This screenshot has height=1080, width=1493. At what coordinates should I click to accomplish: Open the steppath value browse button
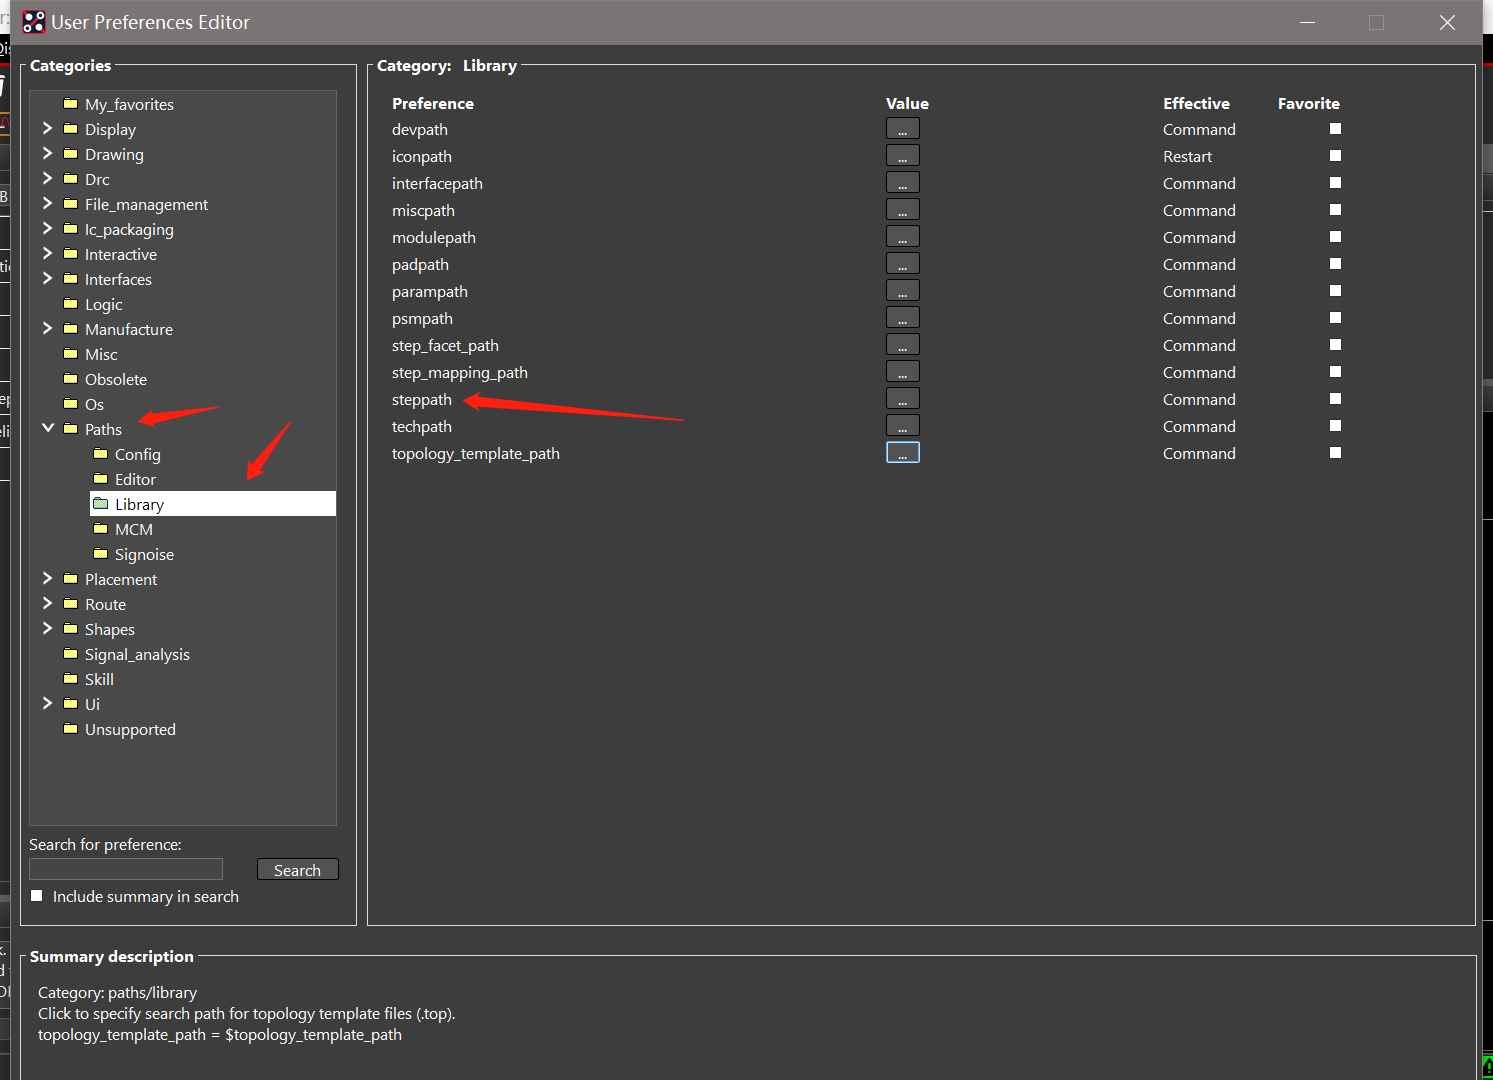pyautogui.click(x=902, y=399)
